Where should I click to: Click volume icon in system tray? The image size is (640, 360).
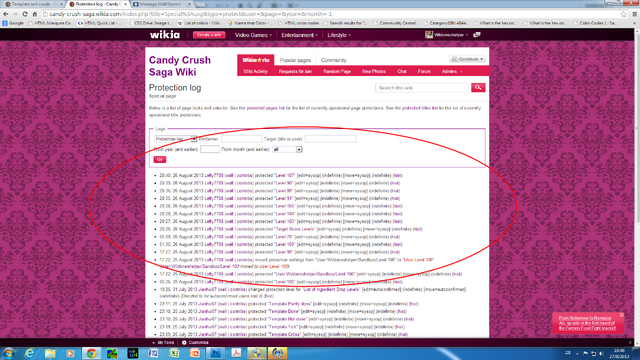[x=601, y=353]
